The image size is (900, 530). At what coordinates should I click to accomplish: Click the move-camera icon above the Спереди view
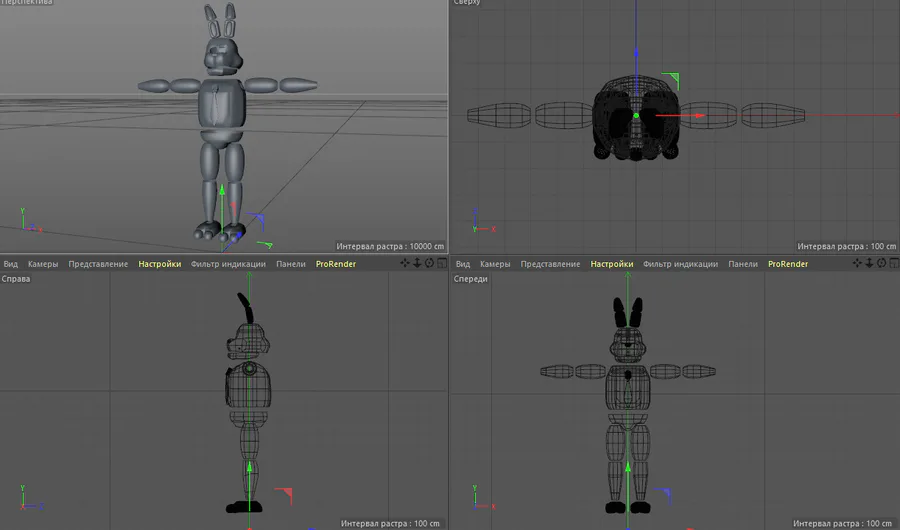857,263
